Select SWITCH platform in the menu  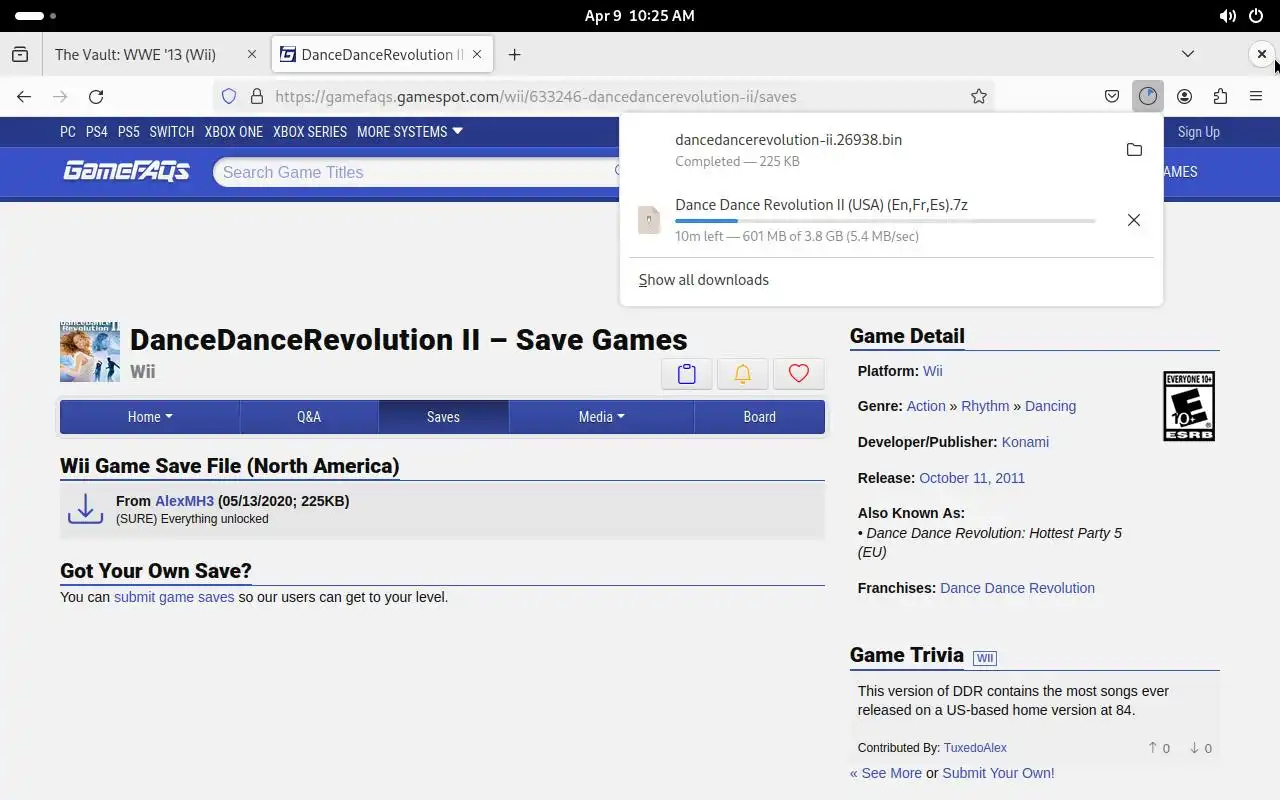coord(172,132)
